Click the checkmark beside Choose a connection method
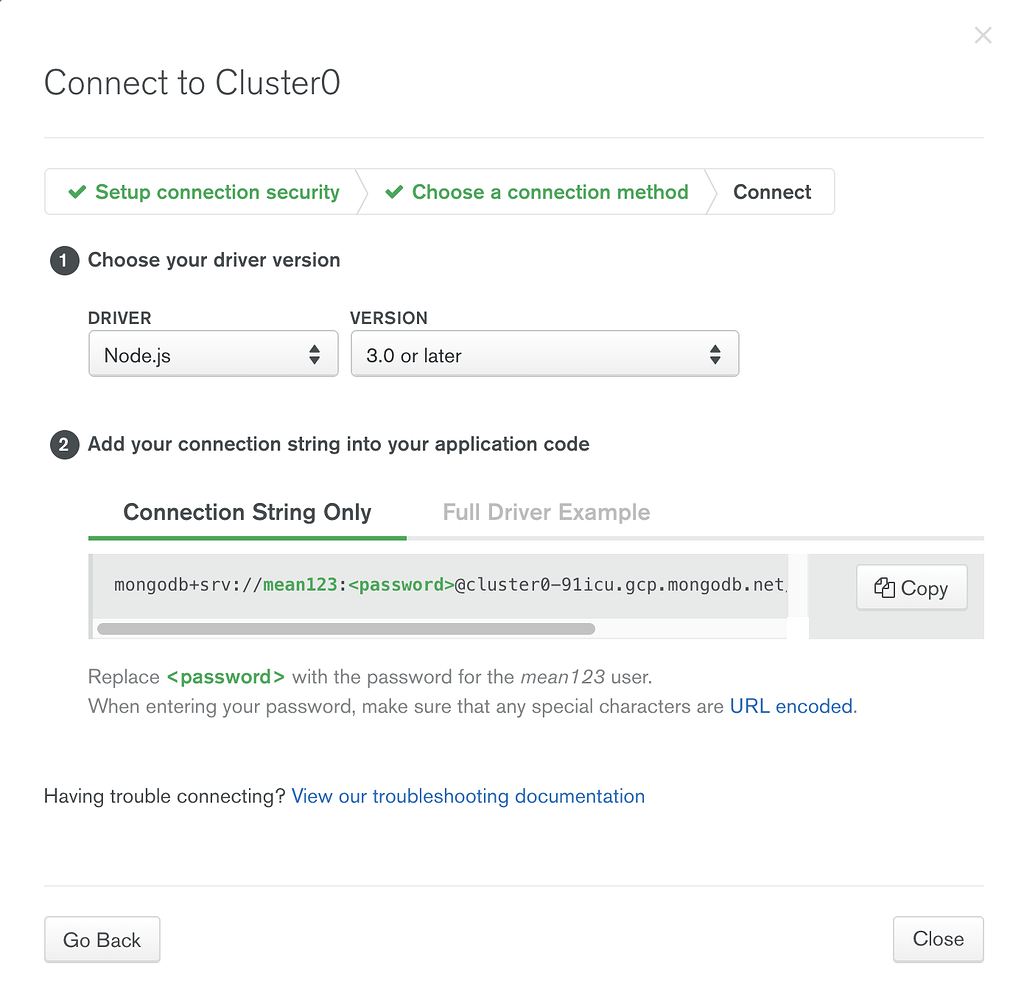The image size is (1024, 1003). (x=394, y=192)
